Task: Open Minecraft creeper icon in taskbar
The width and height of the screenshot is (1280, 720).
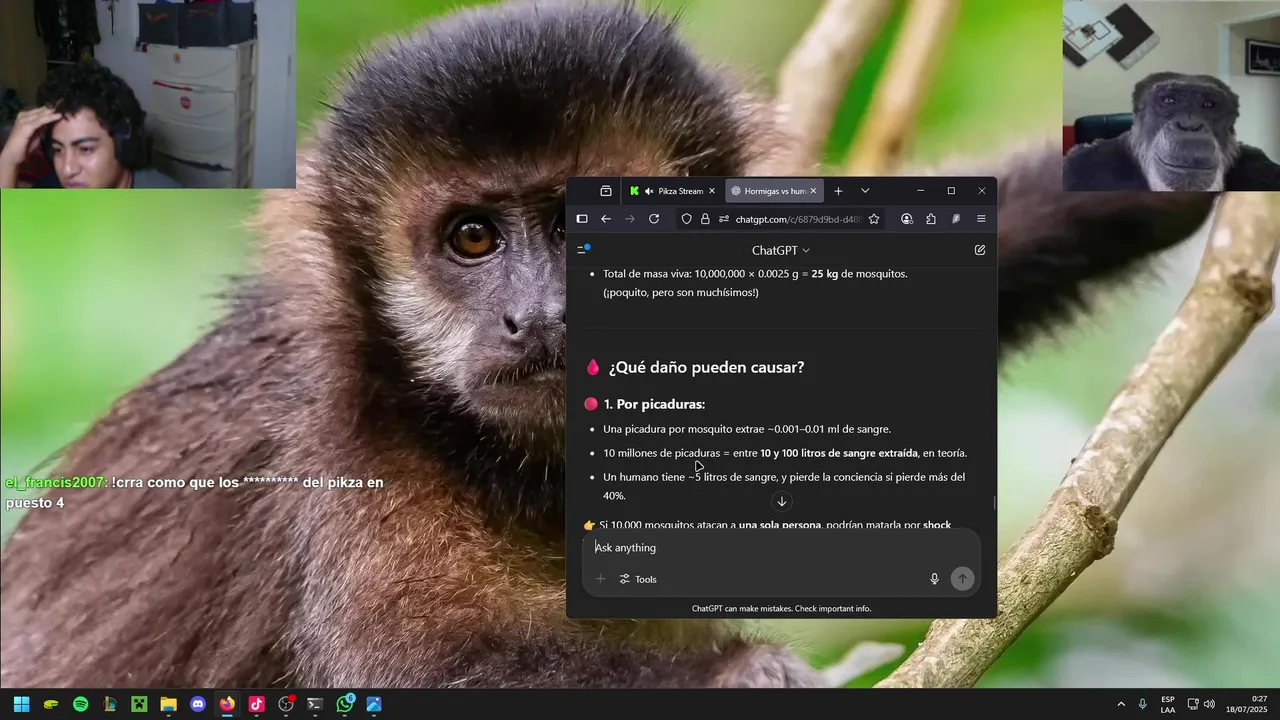Action: pyautogui.click(x=139, y=704)
